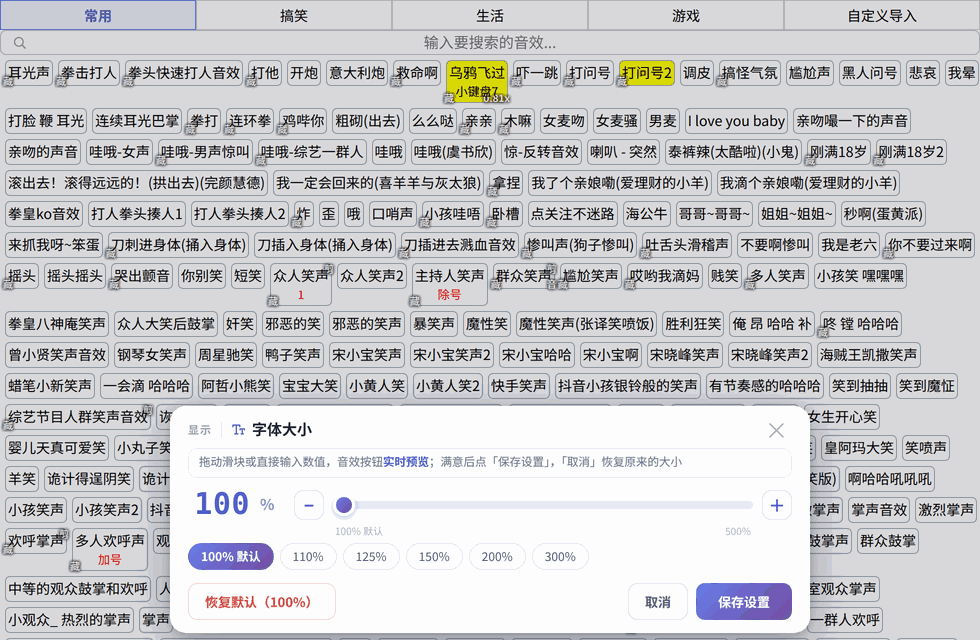Select the 150% size preset
The width and height of the screenshot is (980, 640).
pos(434,556)
